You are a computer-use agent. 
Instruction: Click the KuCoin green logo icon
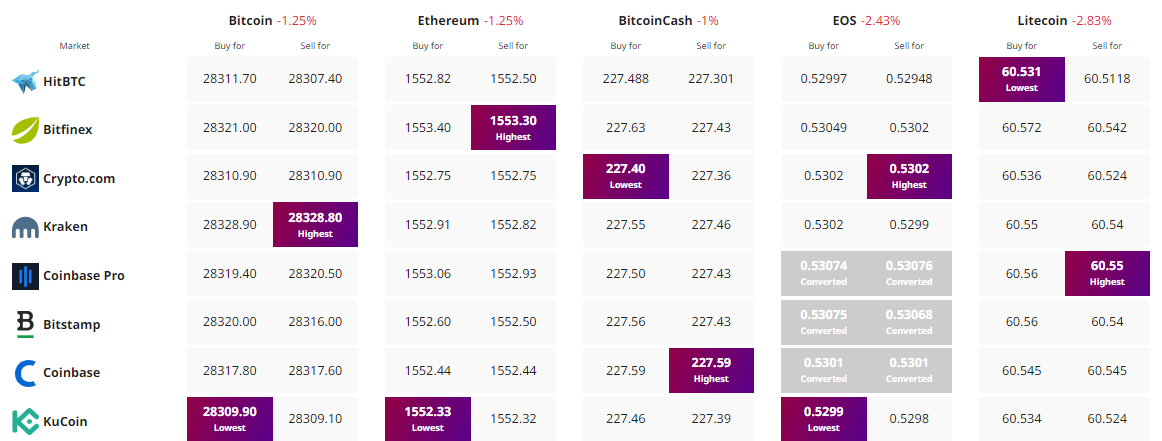click(25, 421)
